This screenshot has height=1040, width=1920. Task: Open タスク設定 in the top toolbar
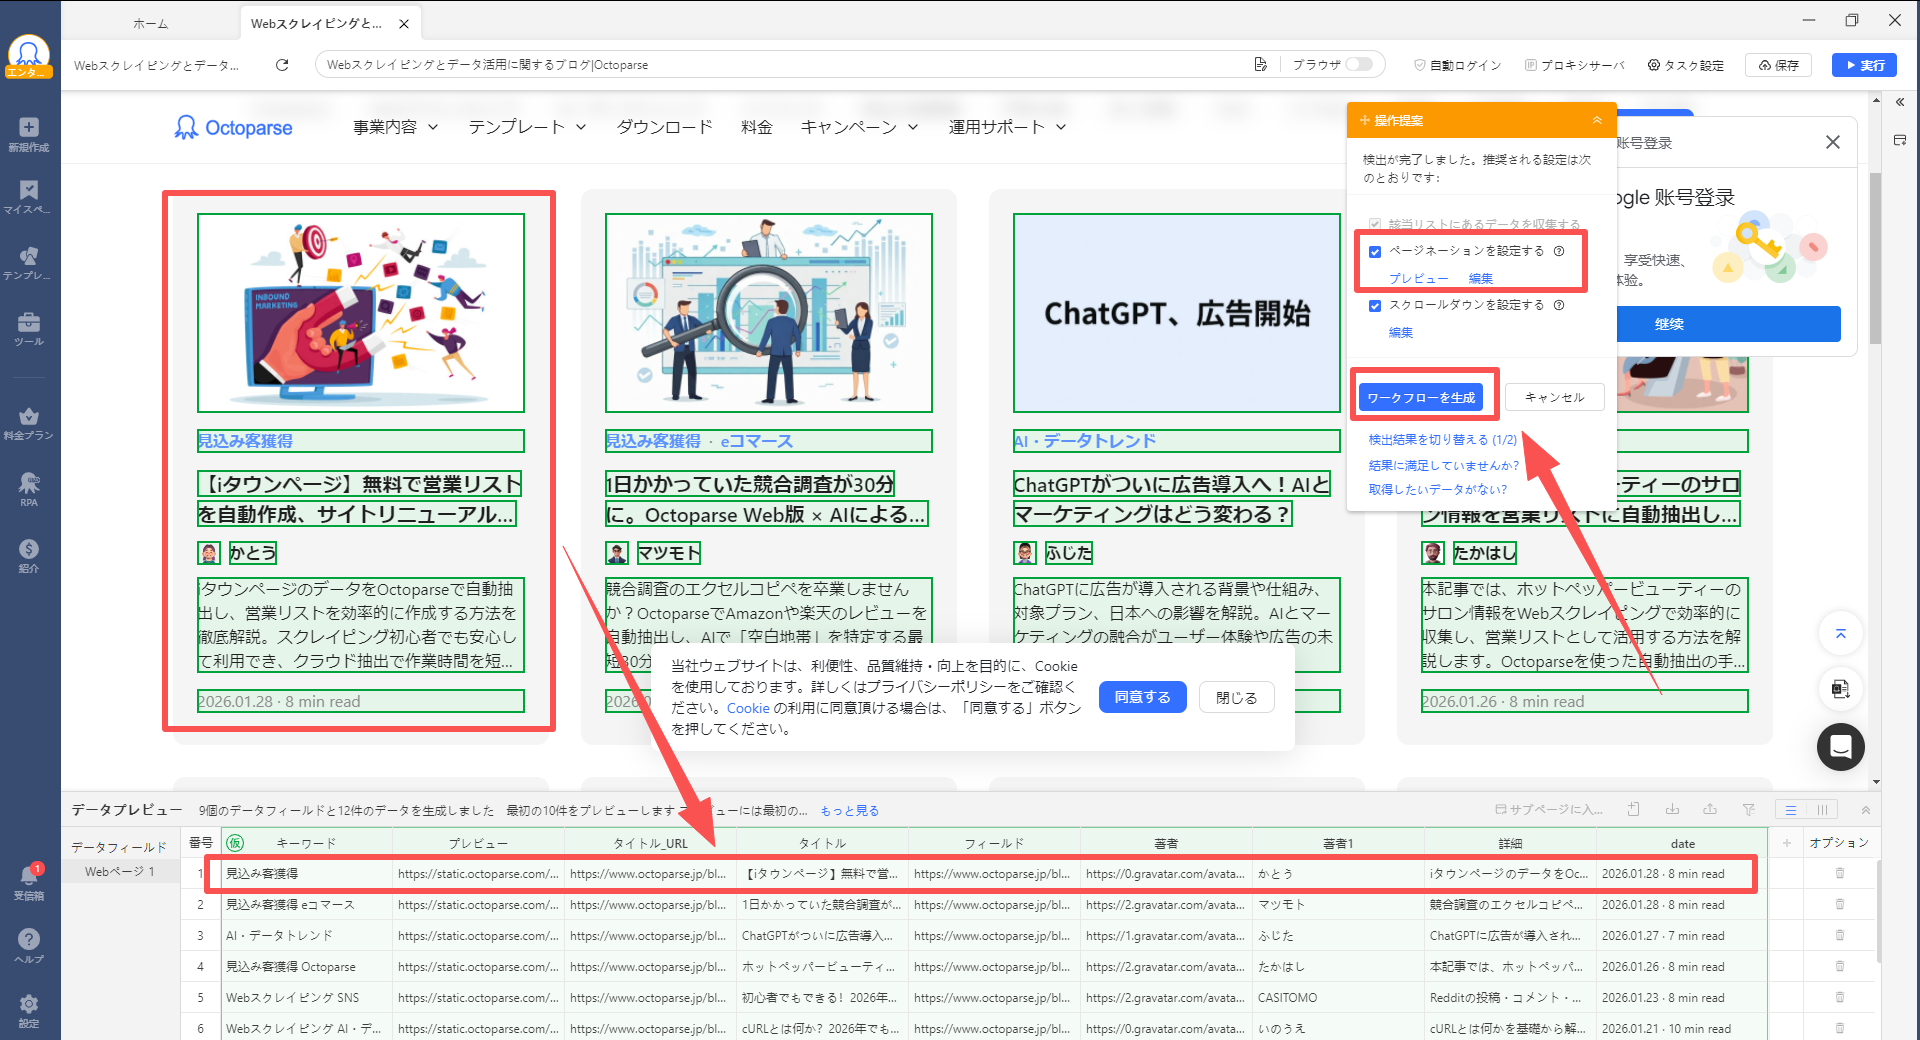coord(1685,65)
